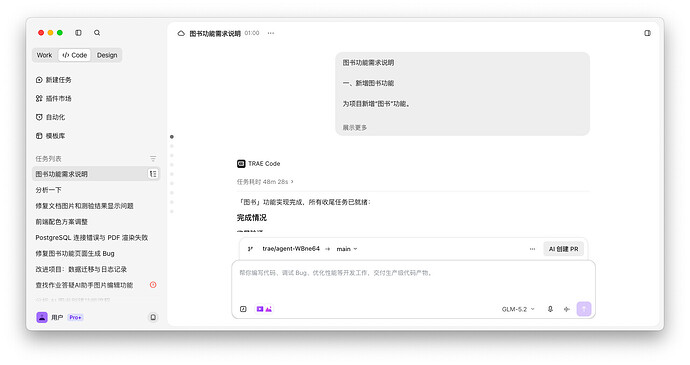Open notifications bell icon in sidebar footer
This screenshot has height=365, width=690.
click(x=153, y=317)
